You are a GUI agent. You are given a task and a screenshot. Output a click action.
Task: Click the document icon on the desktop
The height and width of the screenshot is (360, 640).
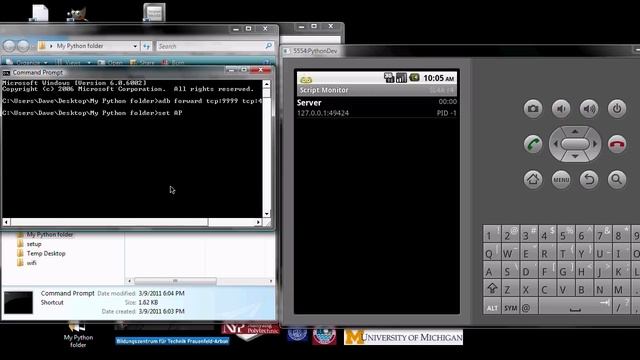40,12
